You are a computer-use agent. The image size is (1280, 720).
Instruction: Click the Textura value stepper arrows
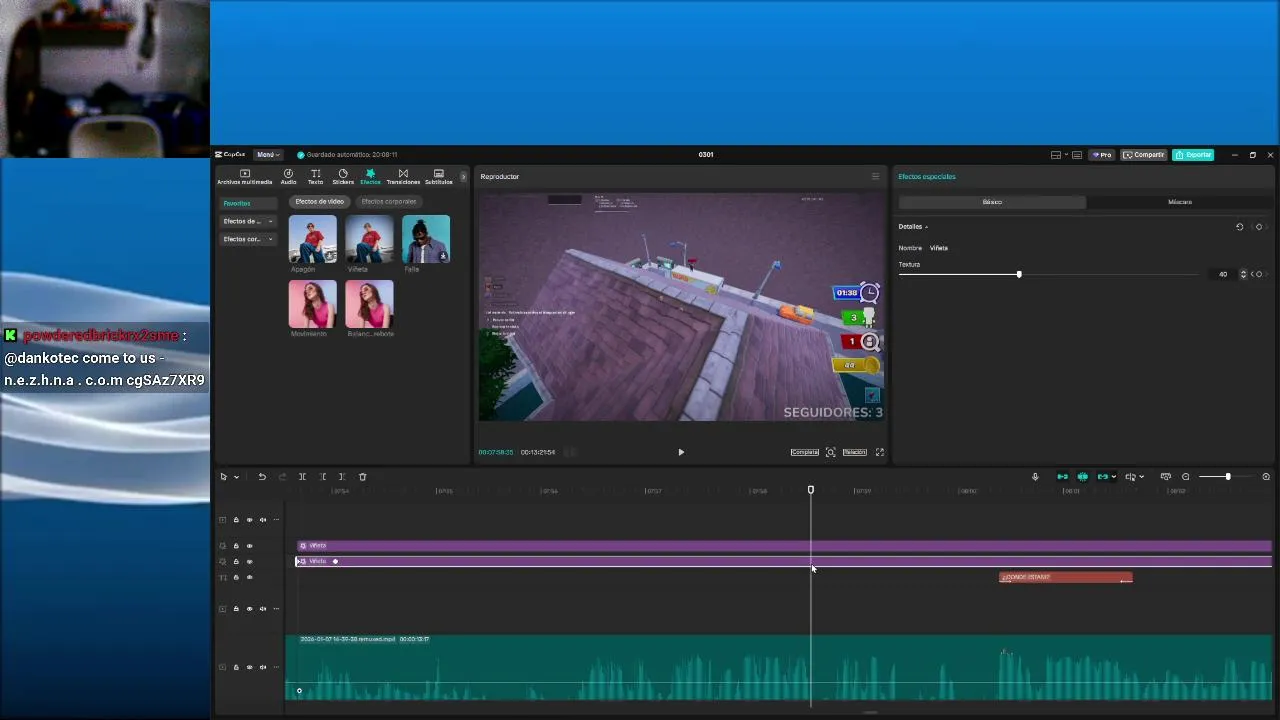click(x=1244, y=274)
